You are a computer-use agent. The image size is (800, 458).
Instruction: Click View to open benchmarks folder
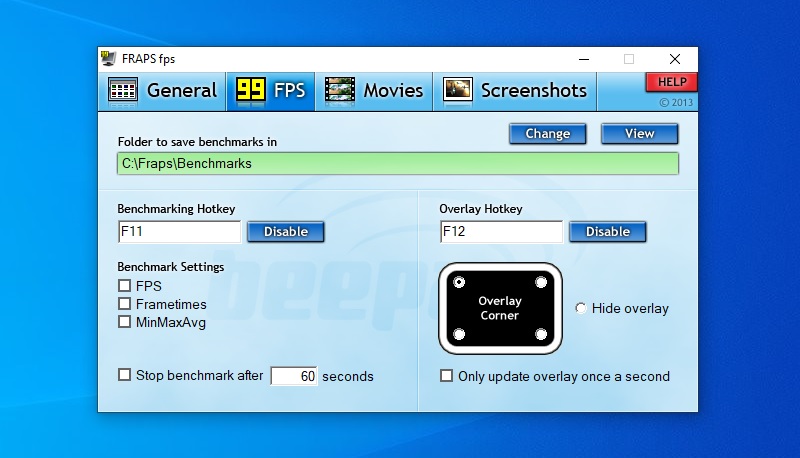click(639, 134)
